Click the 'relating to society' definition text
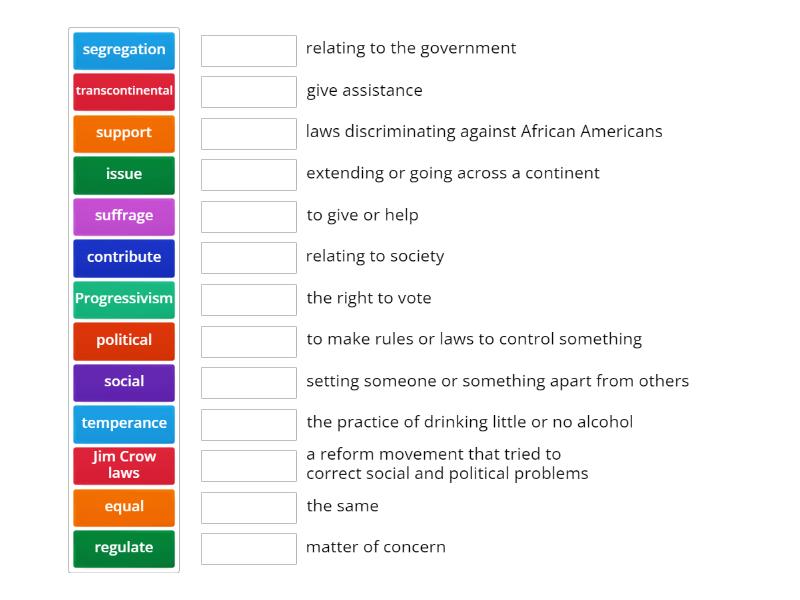The image size is (800, 600). pos(375,256)
